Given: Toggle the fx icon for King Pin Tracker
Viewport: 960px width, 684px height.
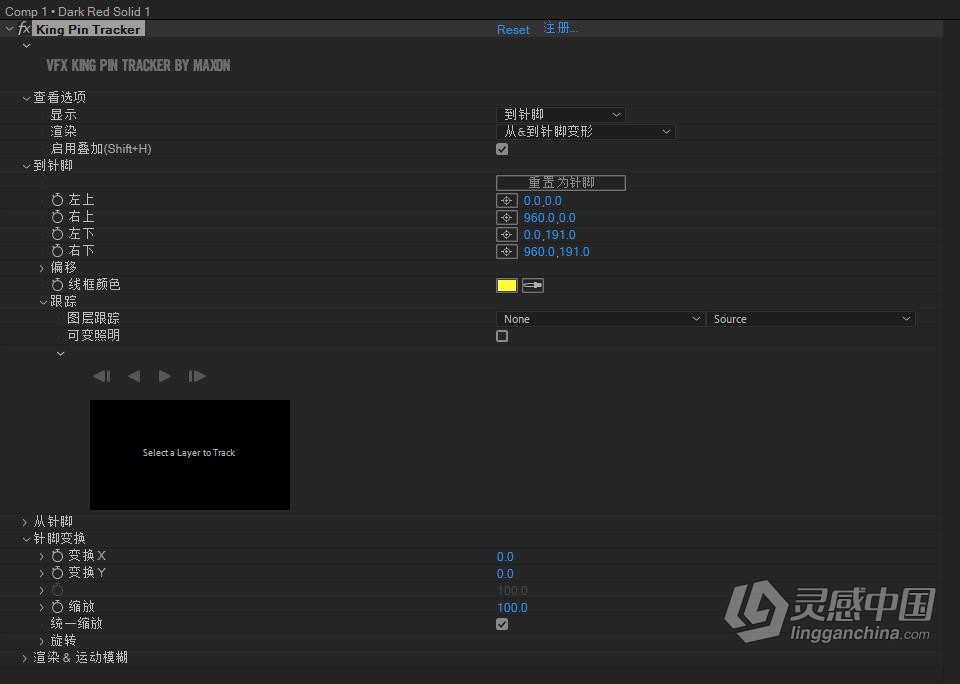Looking at the screenshot, I should click(x=24, y=29).
